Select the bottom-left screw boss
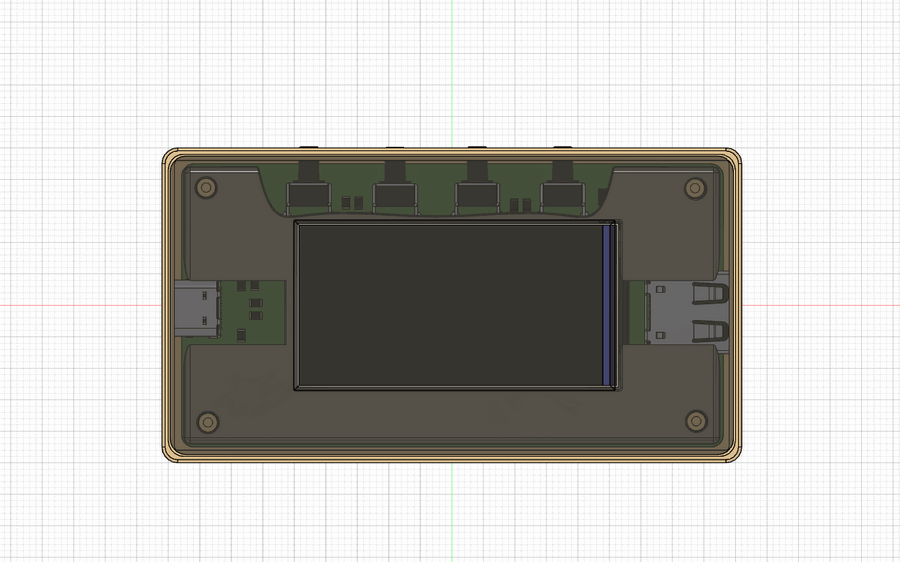The width and height of the screenshot is (900, 562). point(208,422)
